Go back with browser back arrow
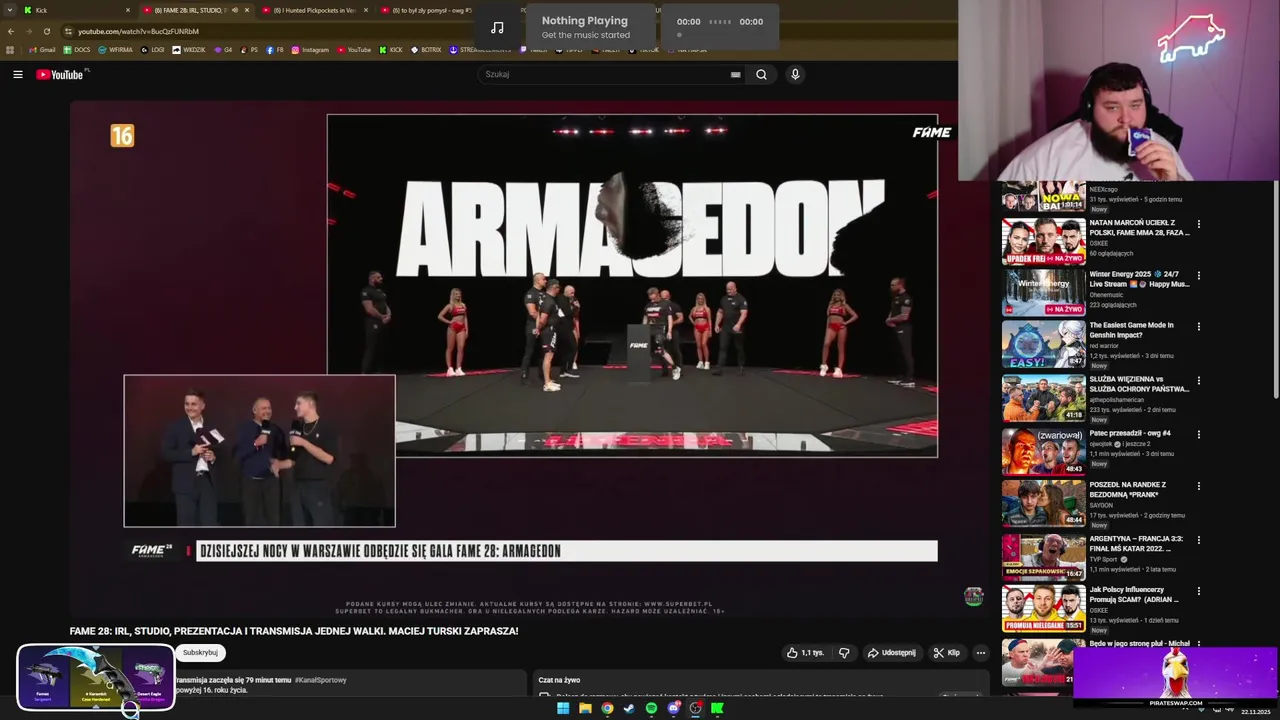1280x720 pixels. [10, 31]
